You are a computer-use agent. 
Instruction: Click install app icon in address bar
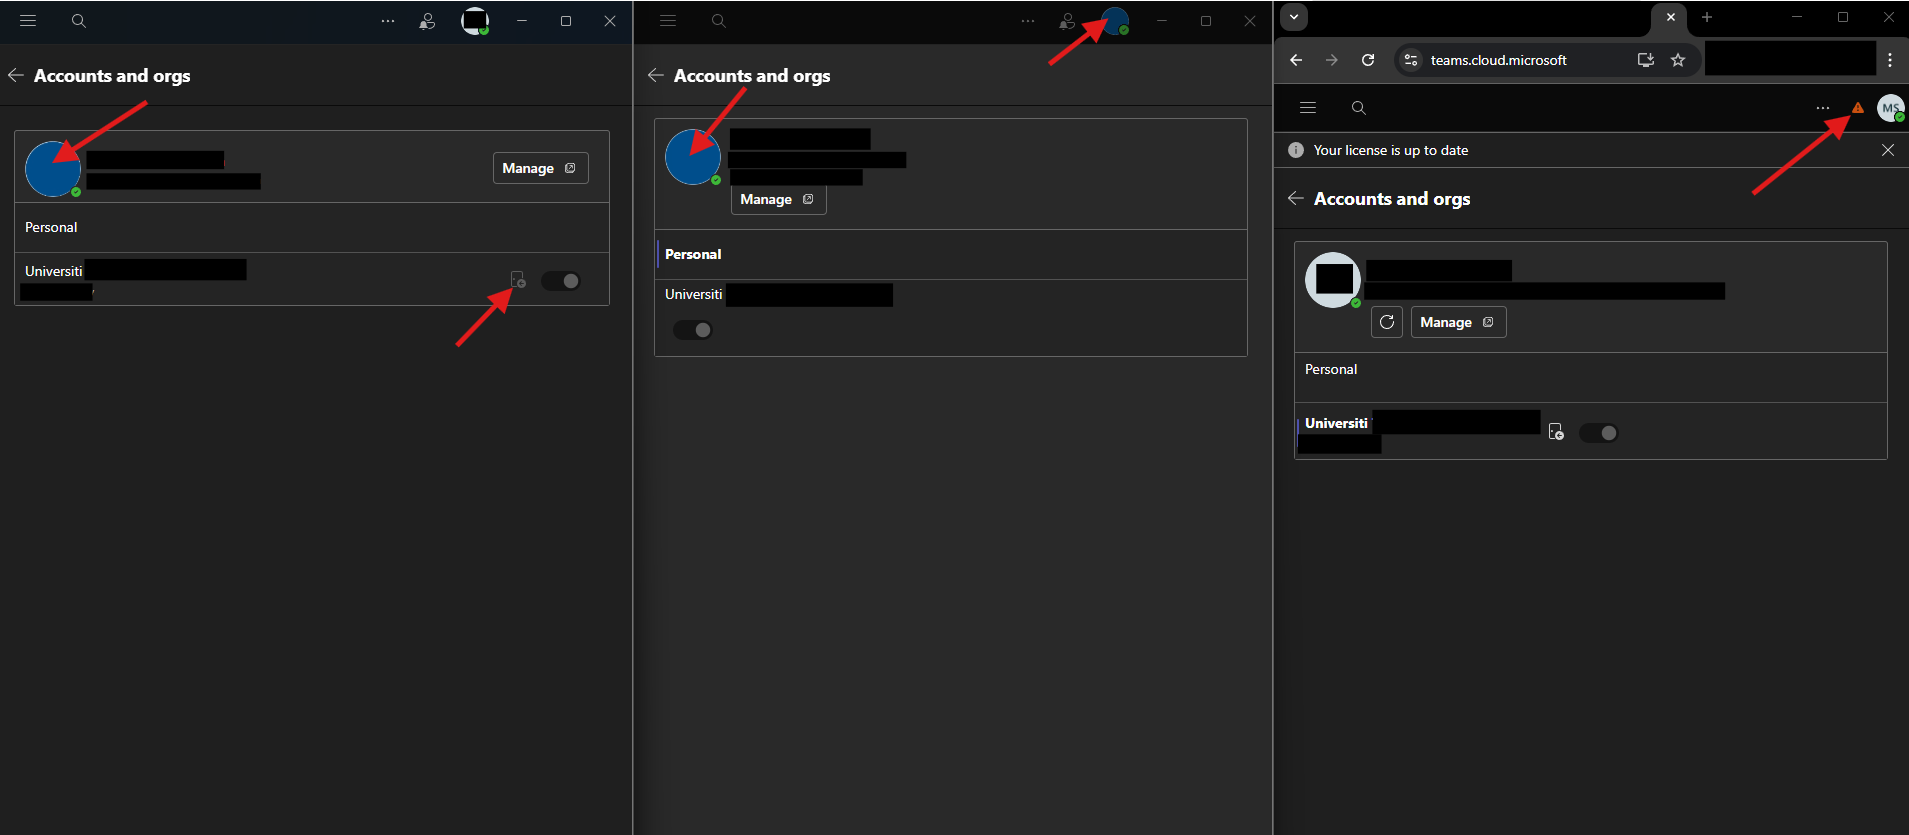tap(1645, 60)
